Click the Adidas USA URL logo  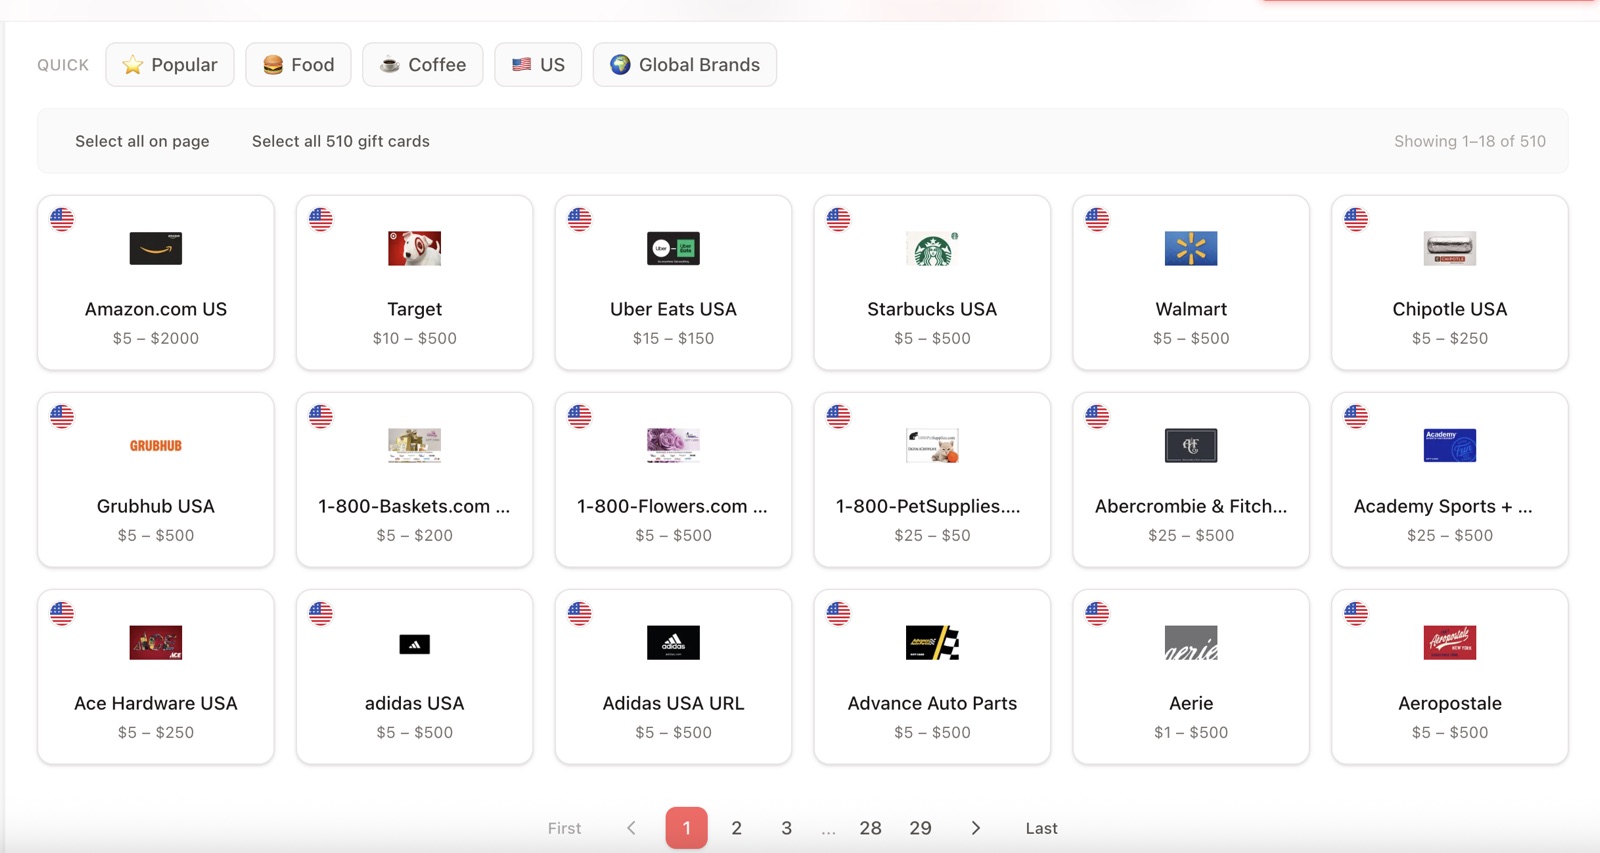click(673, 642)
